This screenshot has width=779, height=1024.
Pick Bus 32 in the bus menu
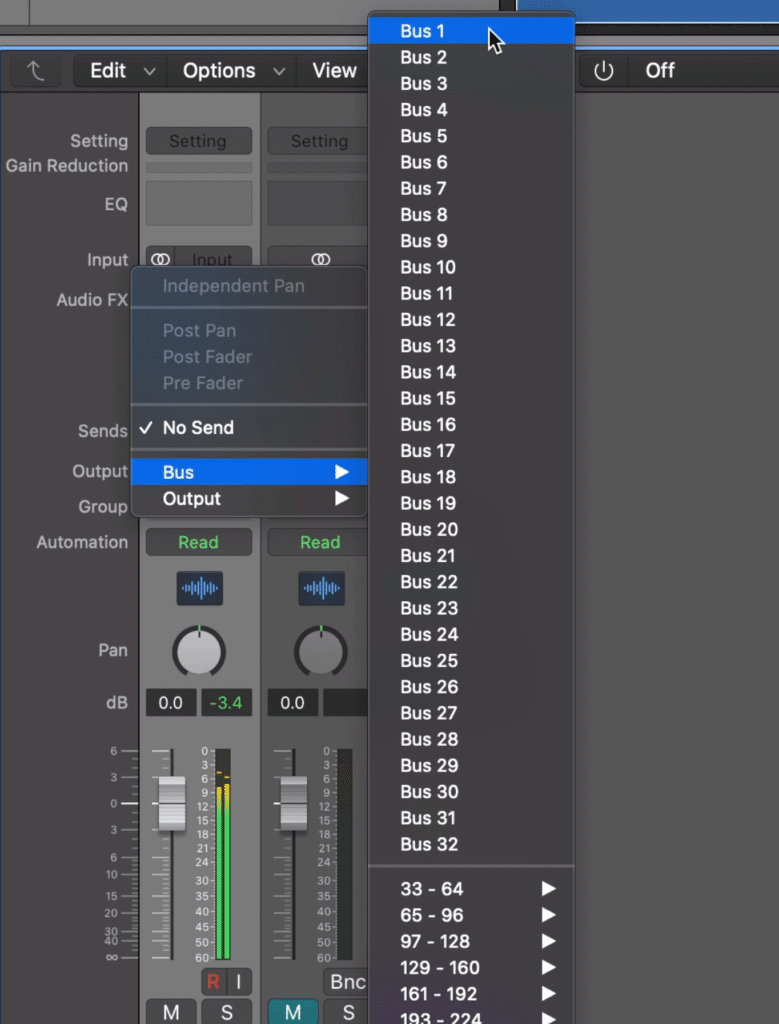(471, 844)
